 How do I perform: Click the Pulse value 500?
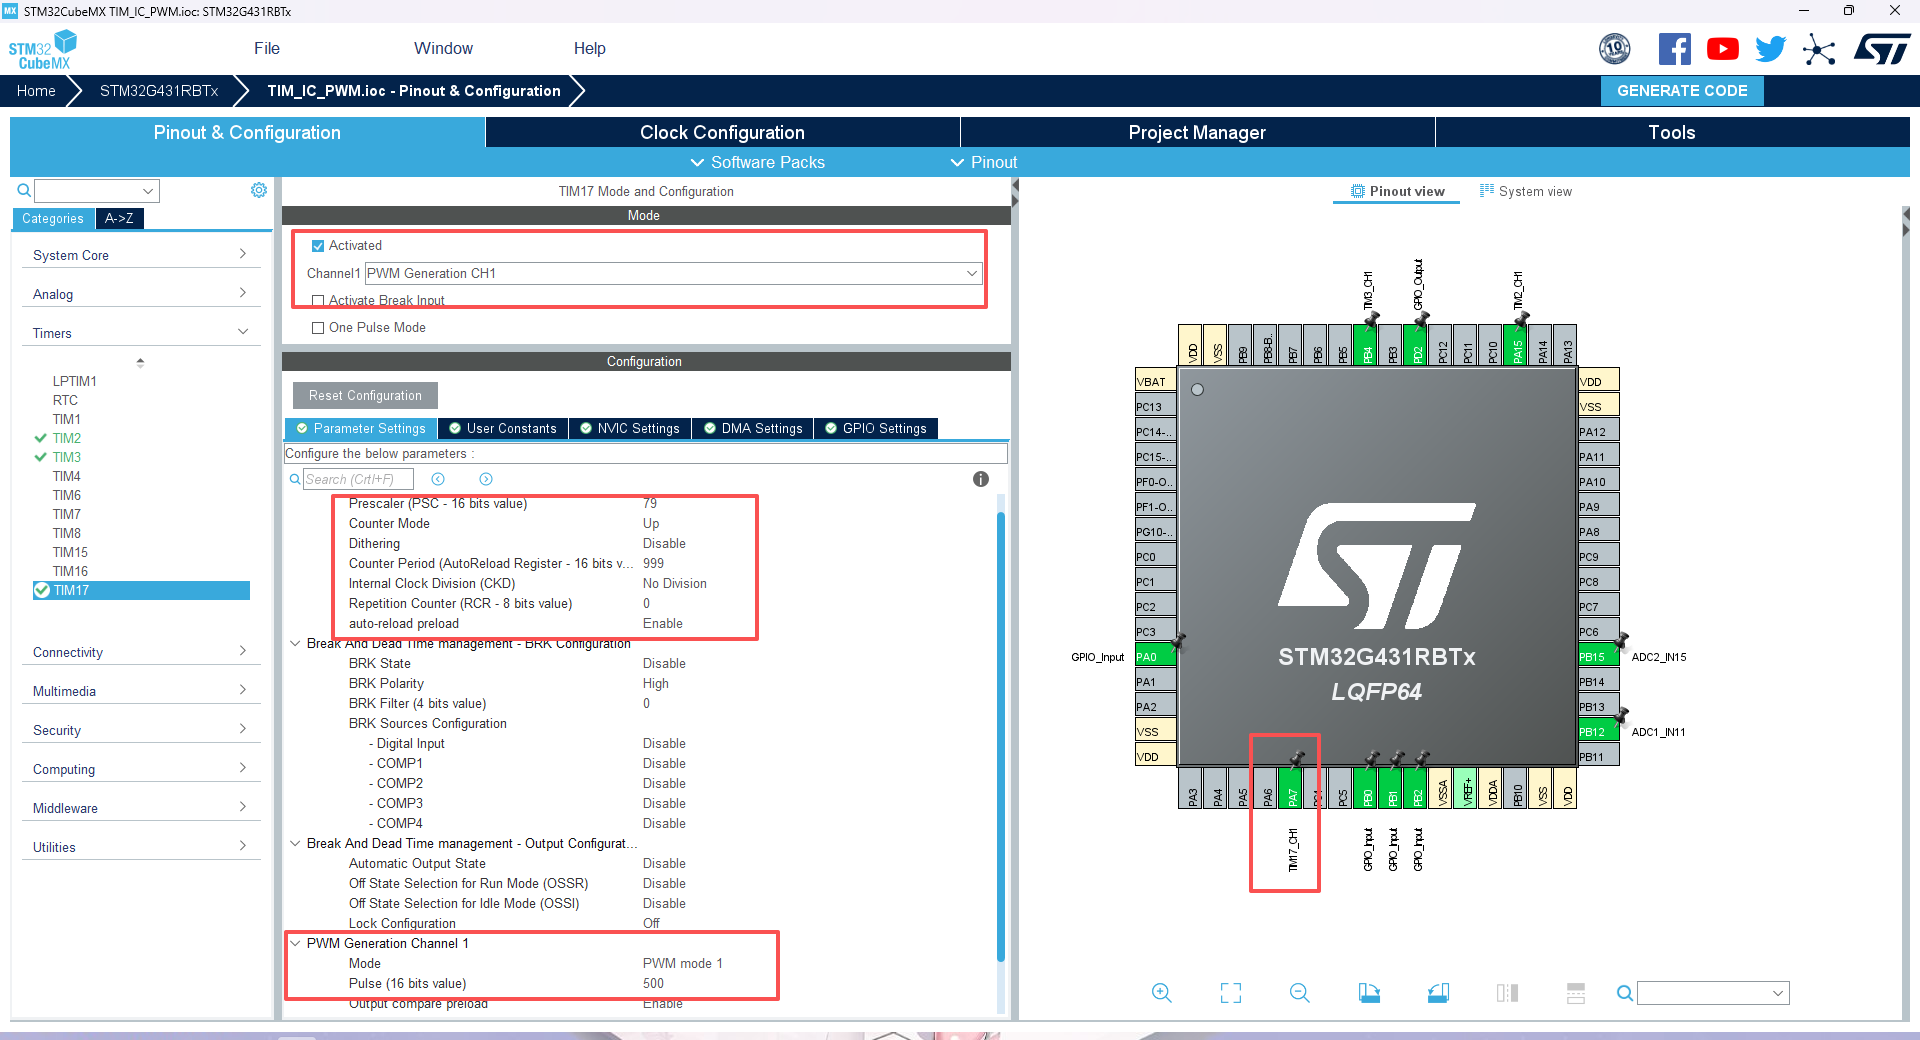click(653, 983)
